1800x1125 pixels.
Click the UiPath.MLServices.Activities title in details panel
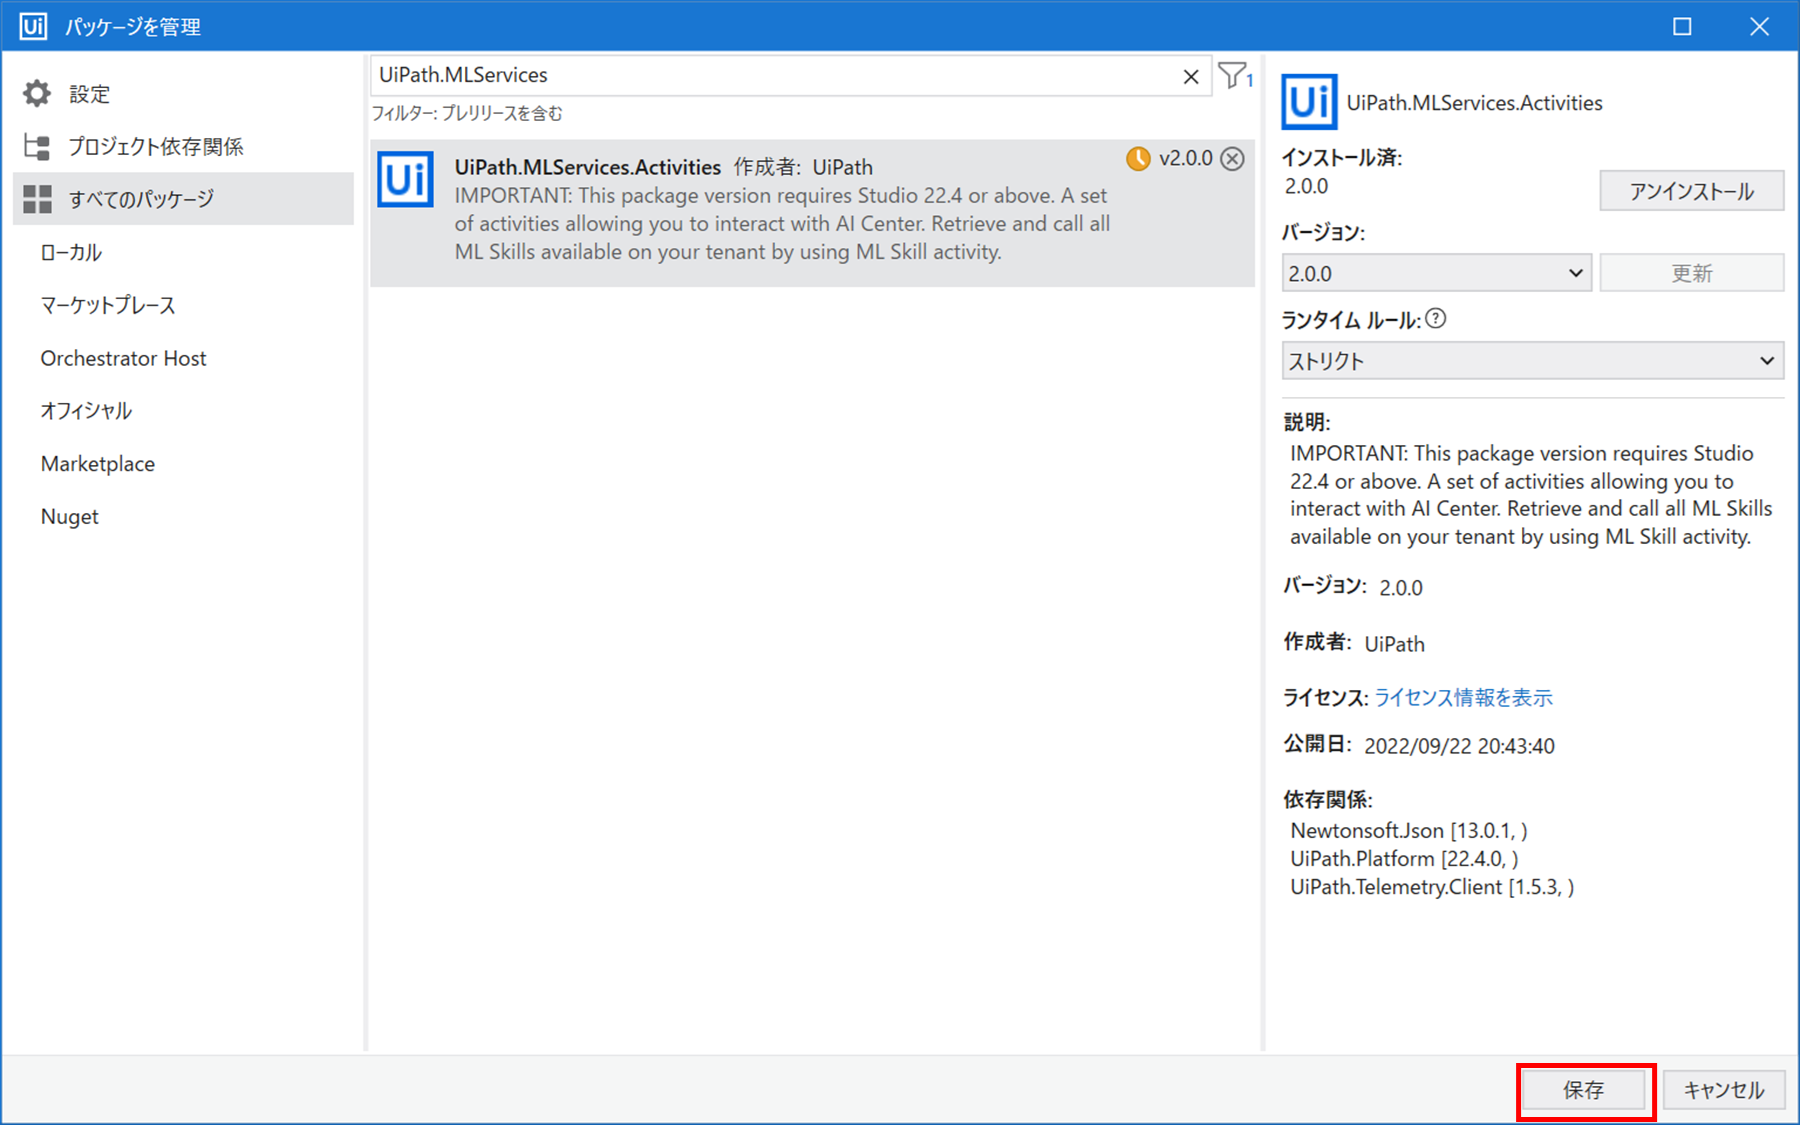1474,103
